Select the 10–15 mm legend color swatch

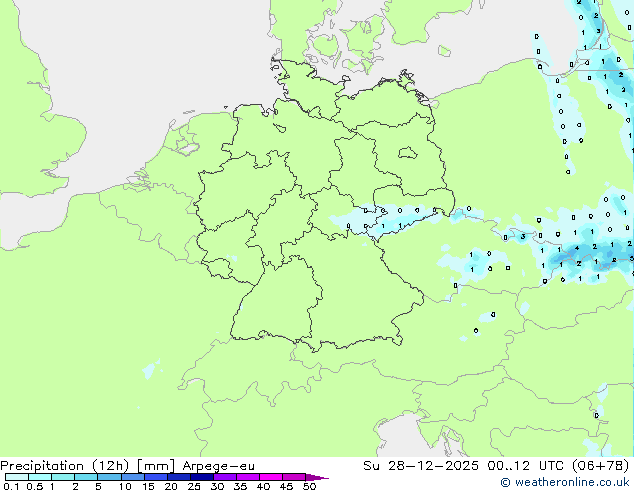[x=133, y=477]
